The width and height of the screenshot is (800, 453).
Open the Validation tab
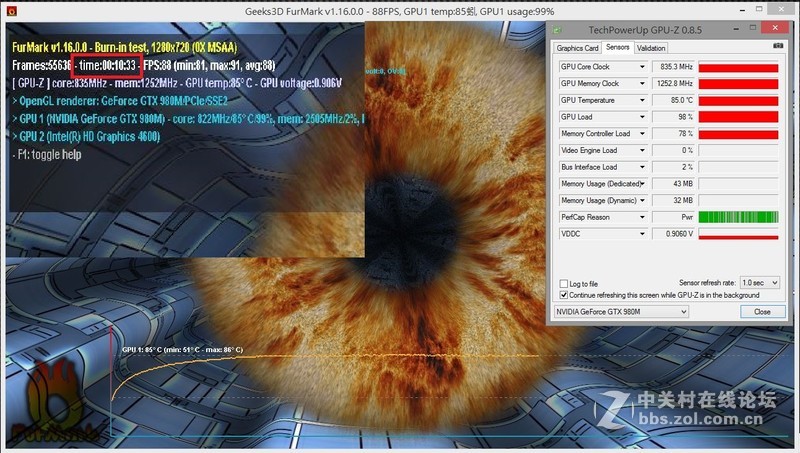651,47
